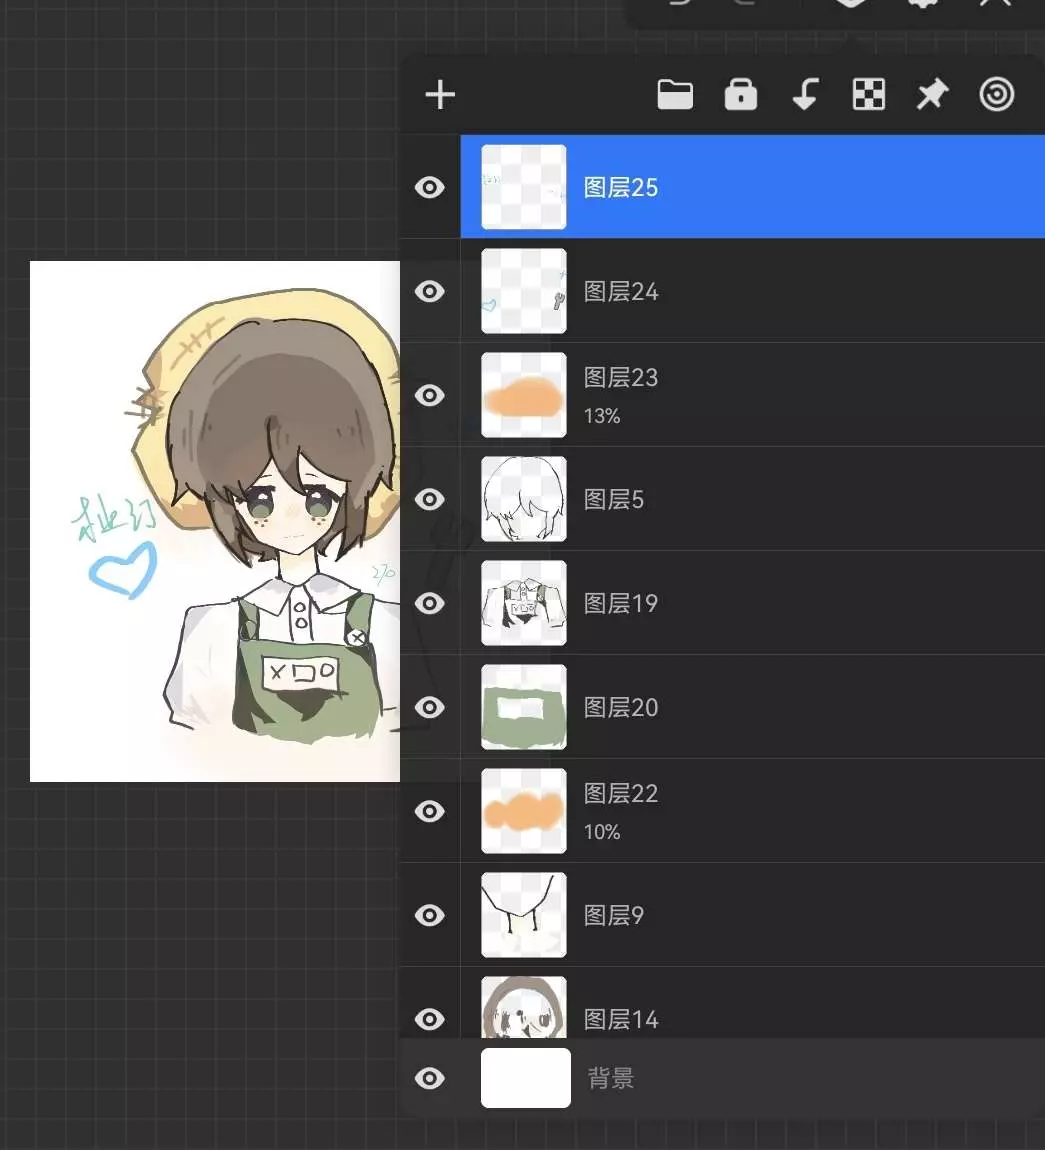The height and width of the screenshot is (1150, 1045).
Task: Hide layer 图层25 with eye icon
Action: [430, 187]
